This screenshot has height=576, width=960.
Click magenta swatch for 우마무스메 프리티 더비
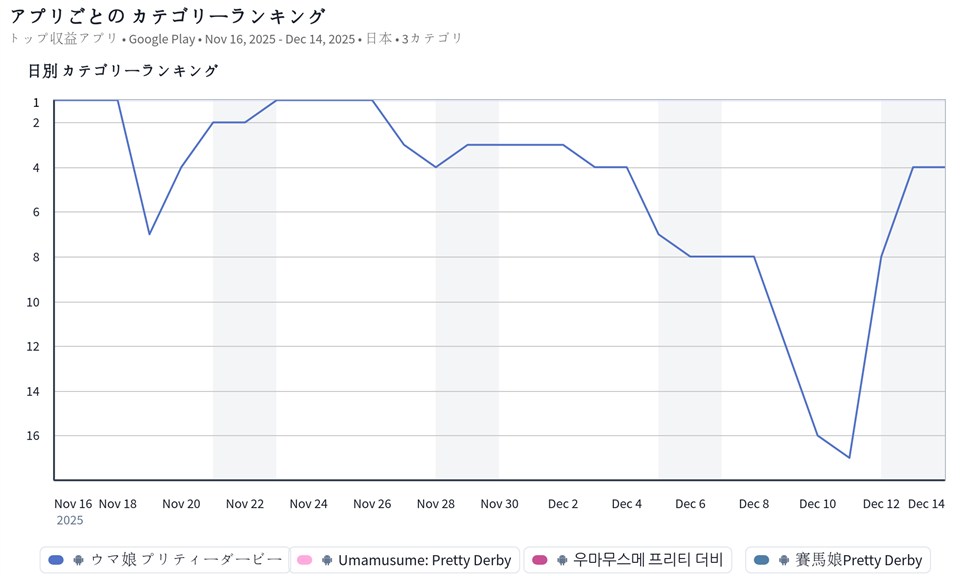[540, 560]
